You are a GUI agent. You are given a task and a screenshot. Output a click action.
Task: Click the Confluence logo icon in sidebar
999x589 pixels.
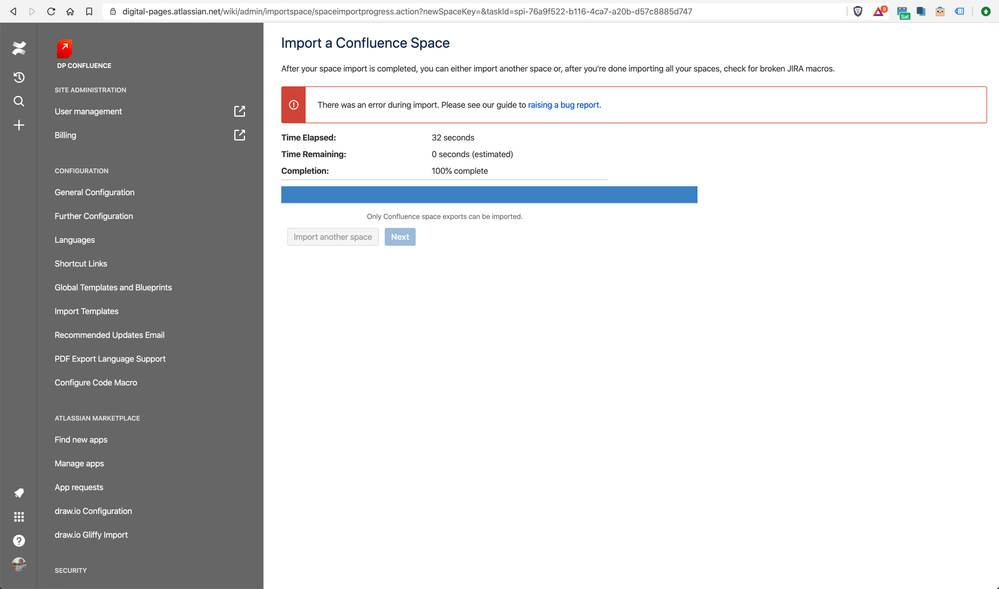pyautogui.click(x=19, y=48)
